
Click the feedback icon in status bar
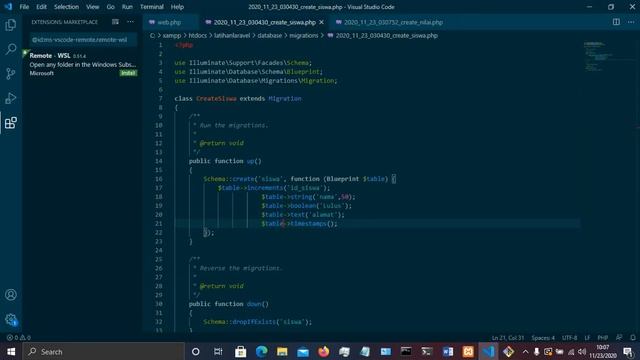coord(619,338)
